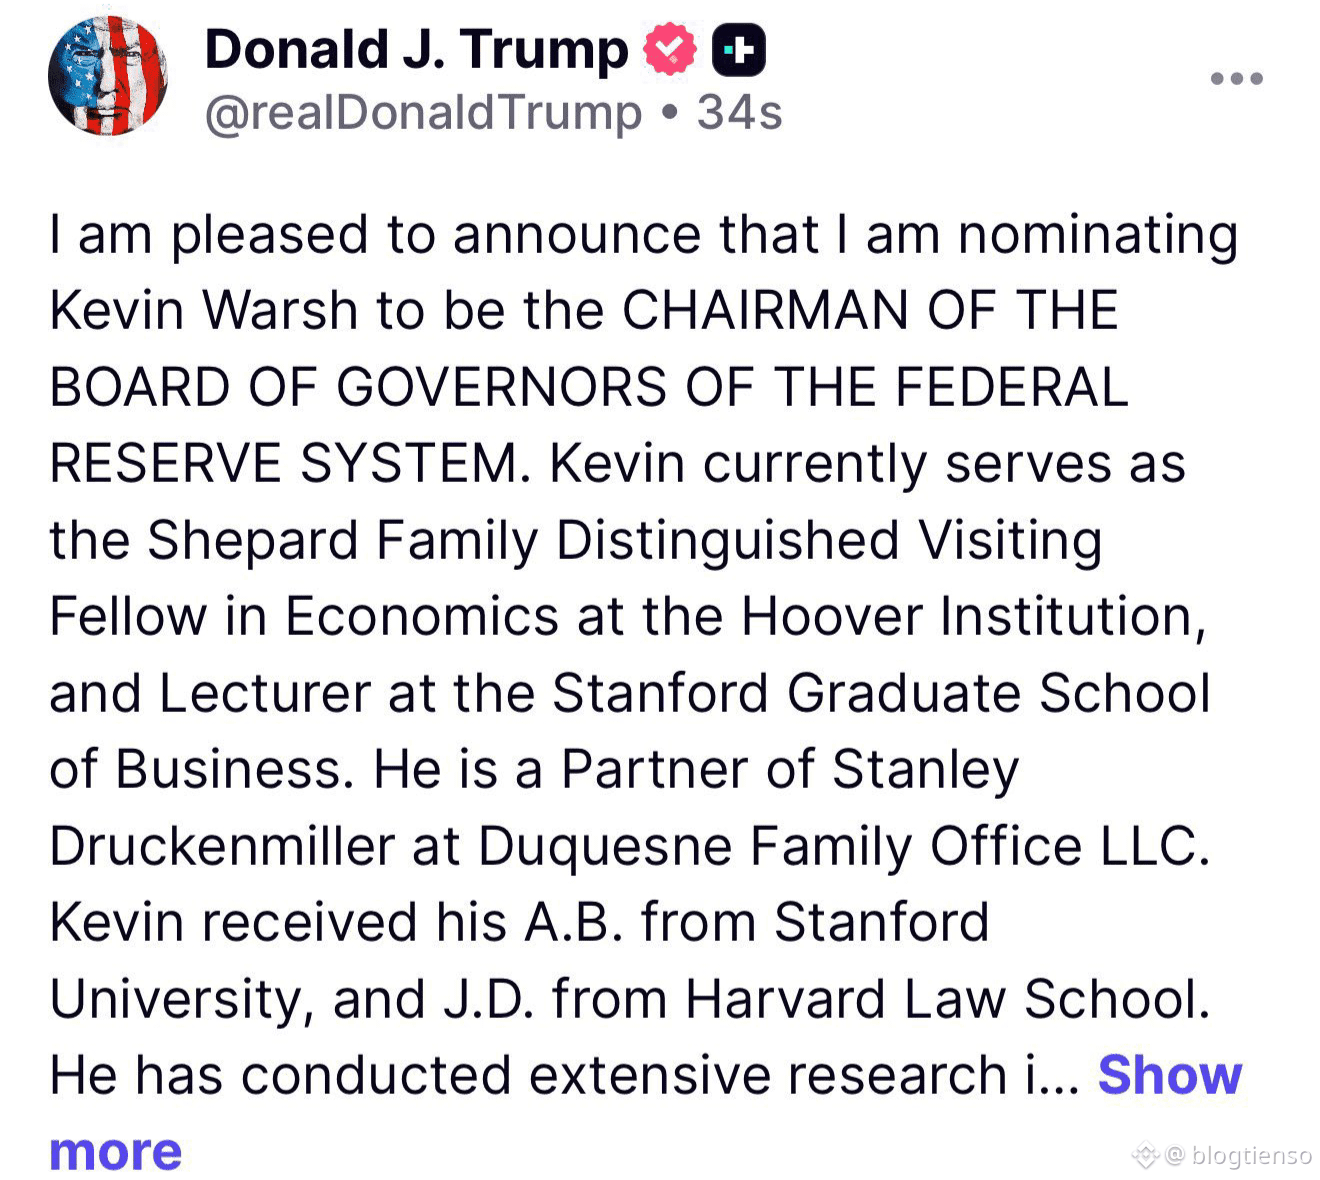The image size is (1320, 1180).
Task: Click the words Hoover Institution
Action: coord(971,616)
